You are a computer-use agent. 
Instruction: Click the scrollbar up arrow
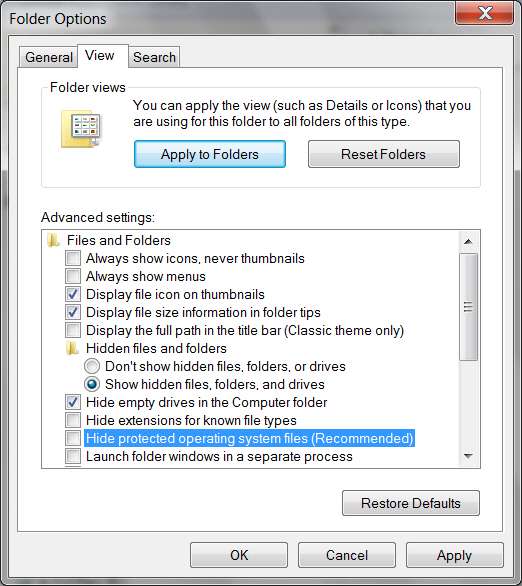point(468,241)
